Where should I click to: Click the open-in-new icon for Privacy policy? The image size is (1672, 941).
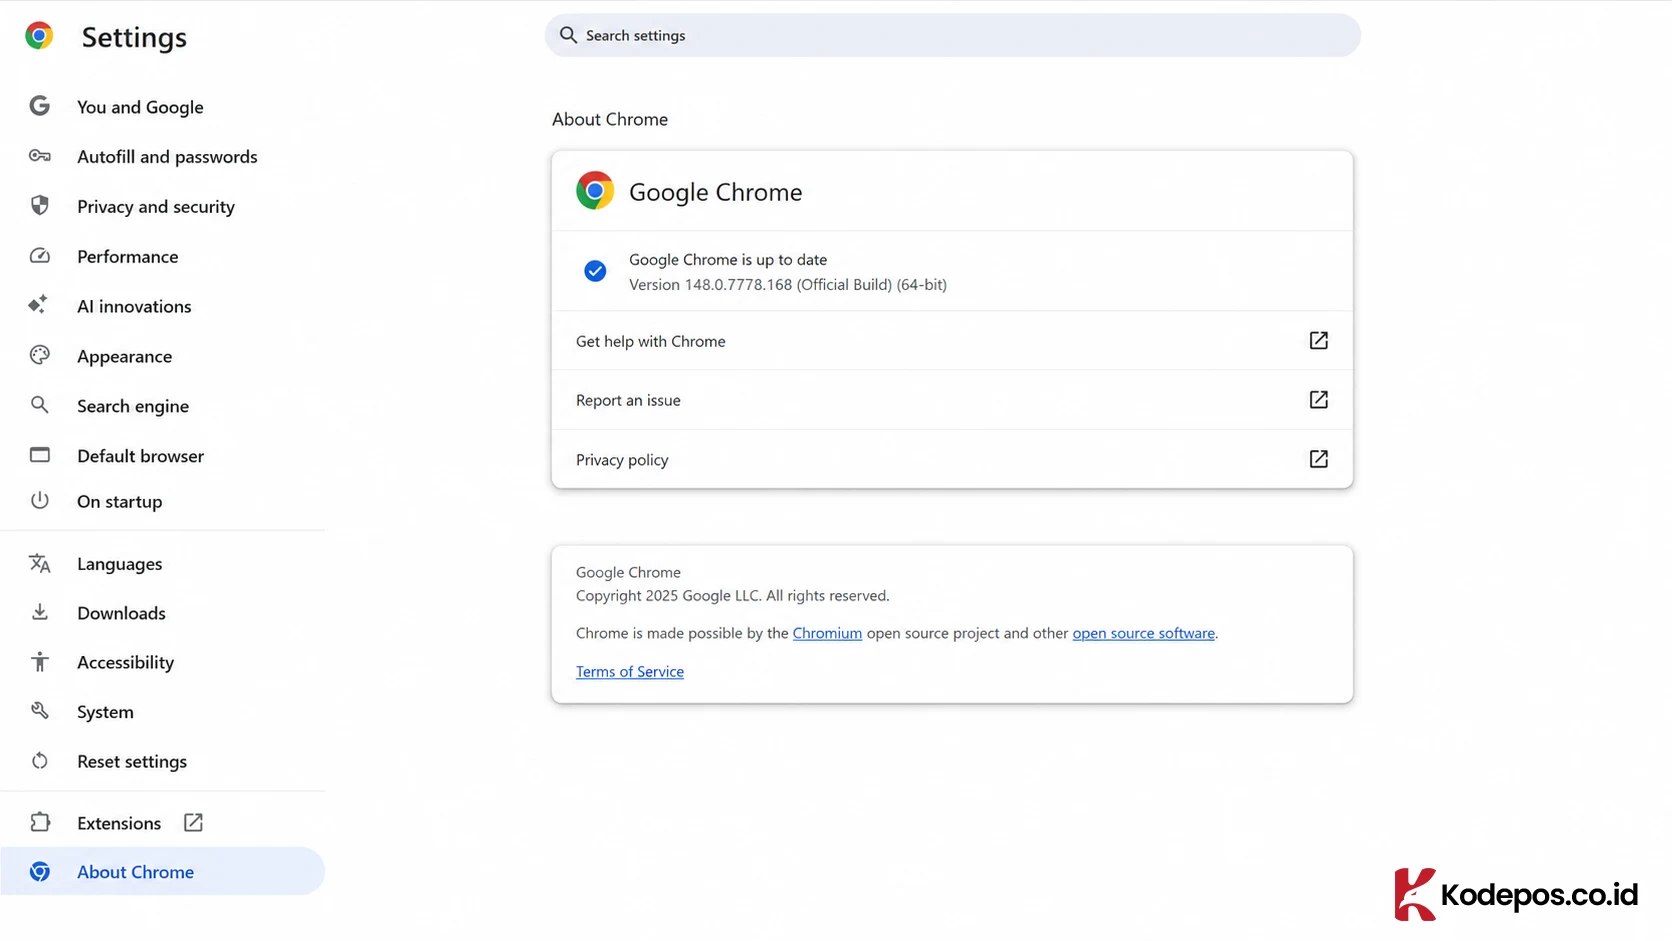pyautogui.click(x=1319, y=459)
